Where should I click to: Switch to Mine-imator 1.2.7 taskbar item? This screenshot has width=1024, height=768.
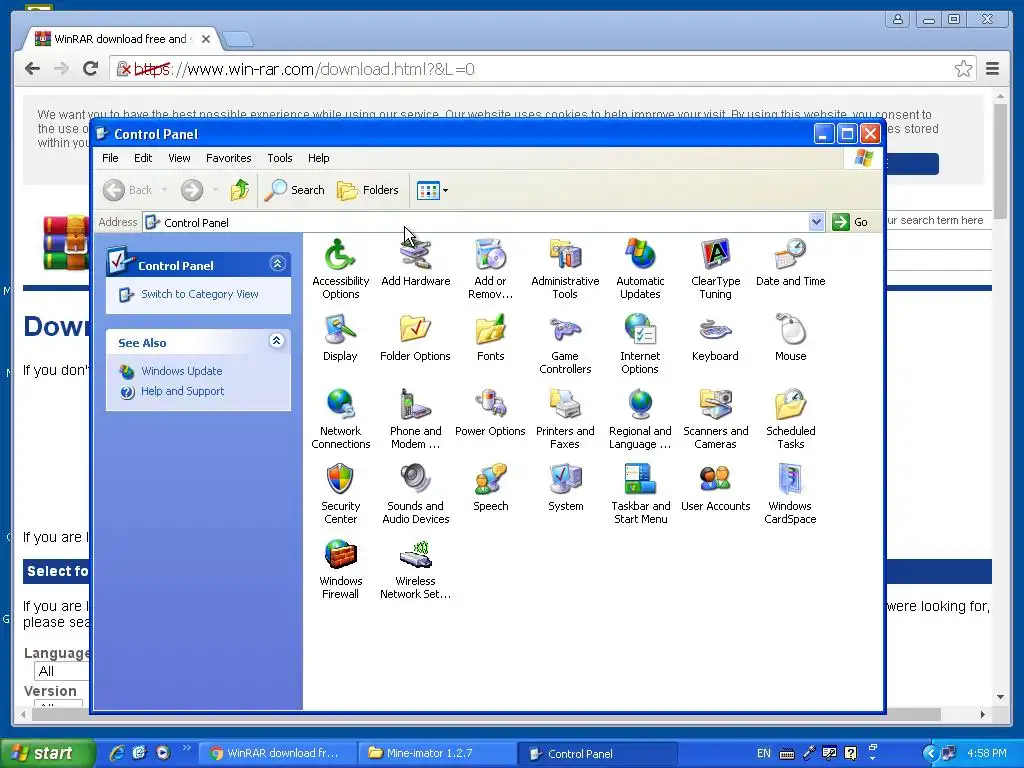(438, 754)
